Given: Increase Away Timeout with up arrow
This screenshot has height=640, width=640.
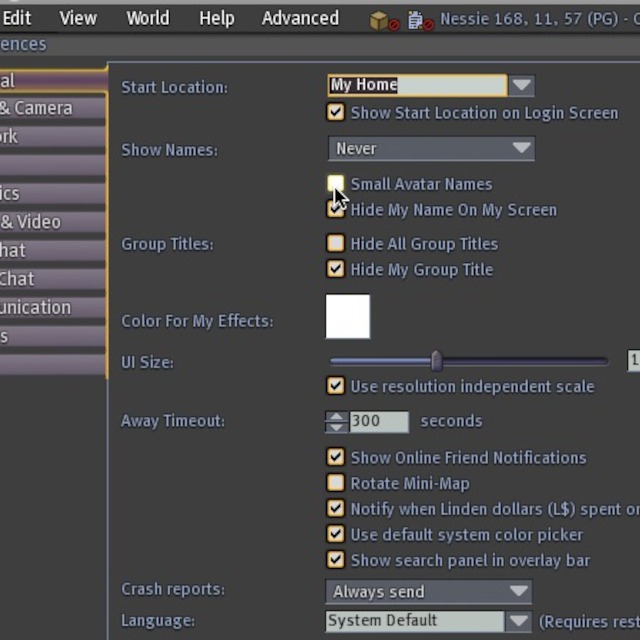Looking at the screenshot, I should [x=336, y=416].
